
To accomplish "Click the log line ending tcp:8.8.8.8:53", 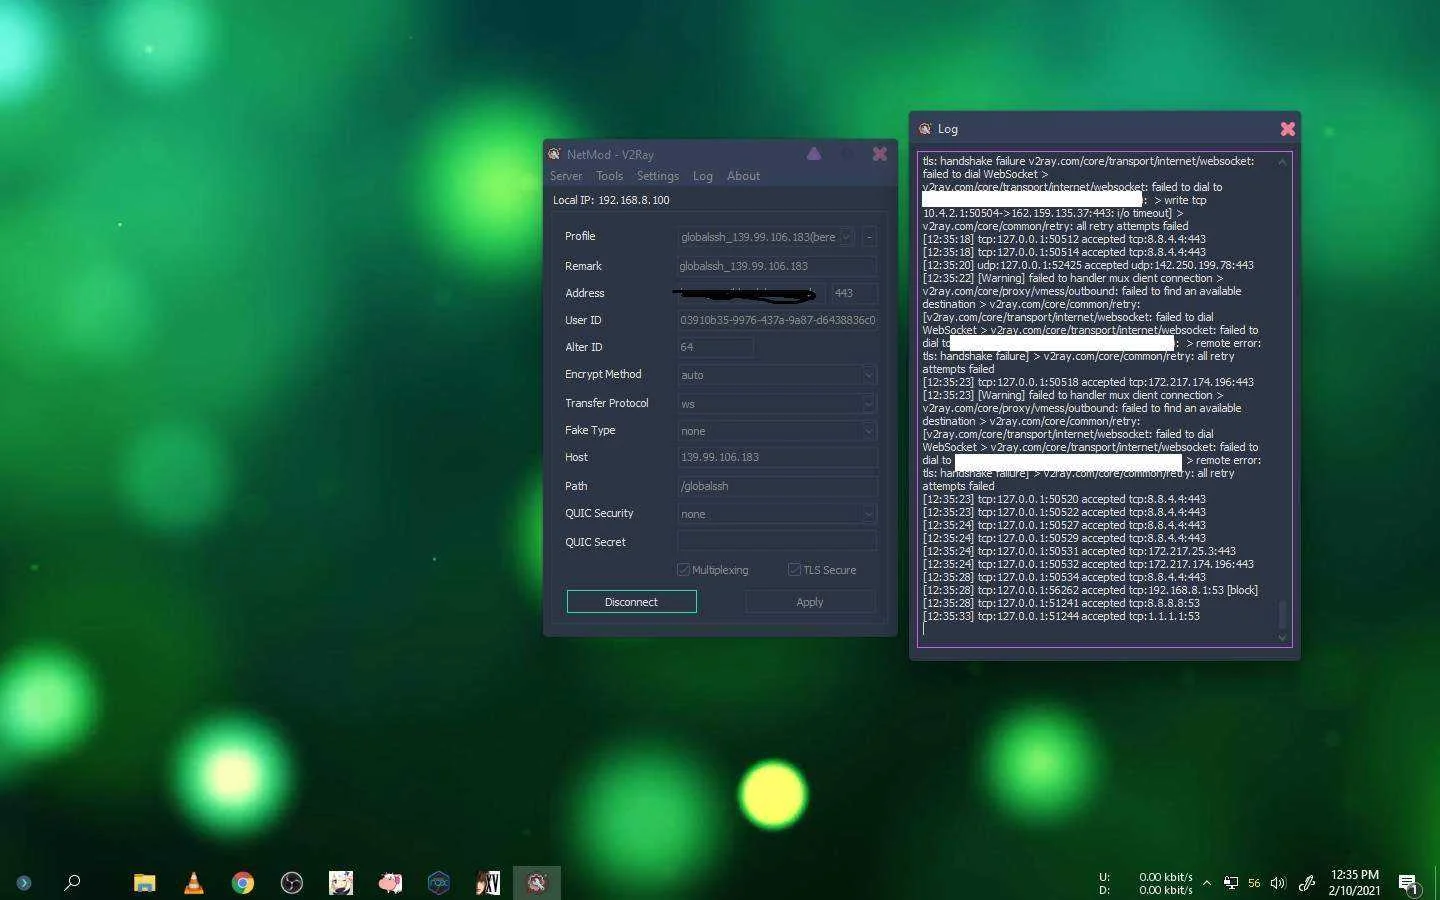I will 1061,603.
